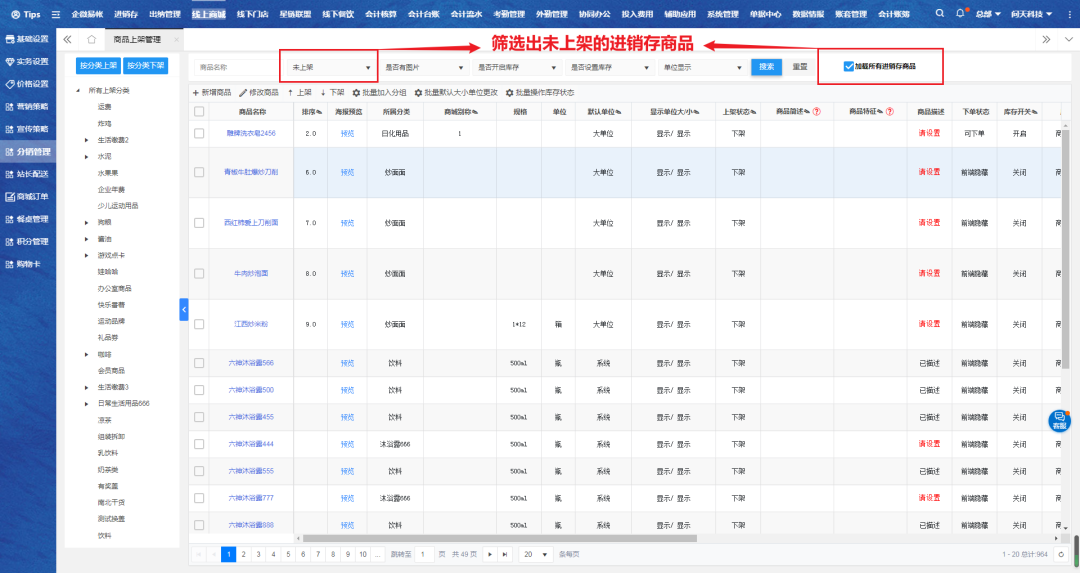Screen dimensions: 1080x573
Task: Click the search magnifier icon in top bar
Action: point(940,14)
